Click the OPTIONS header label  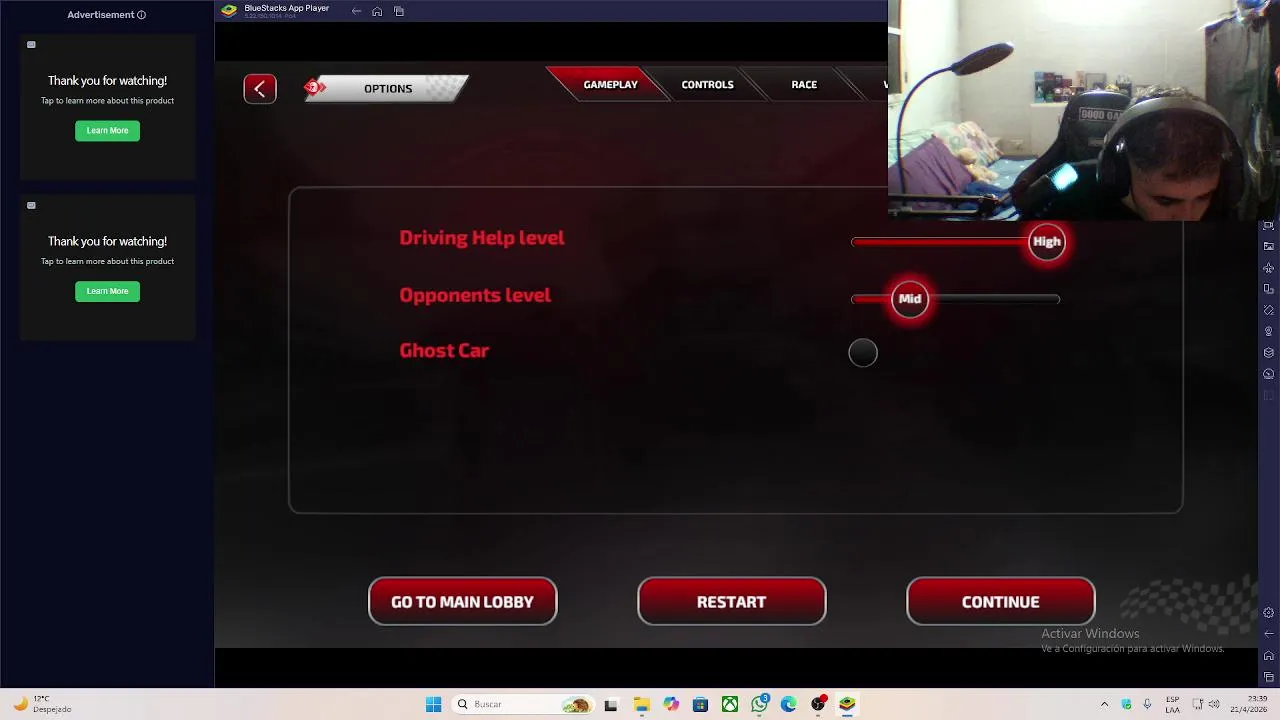click(388, 89)
